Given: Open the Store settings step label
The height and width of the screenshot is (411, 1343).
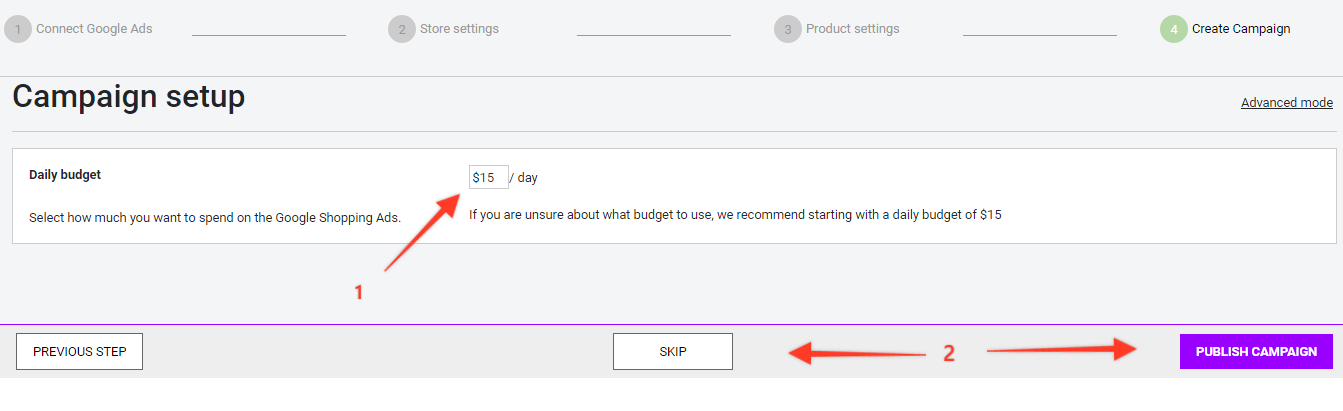Looking at the screenshot, I should (459, 29).
